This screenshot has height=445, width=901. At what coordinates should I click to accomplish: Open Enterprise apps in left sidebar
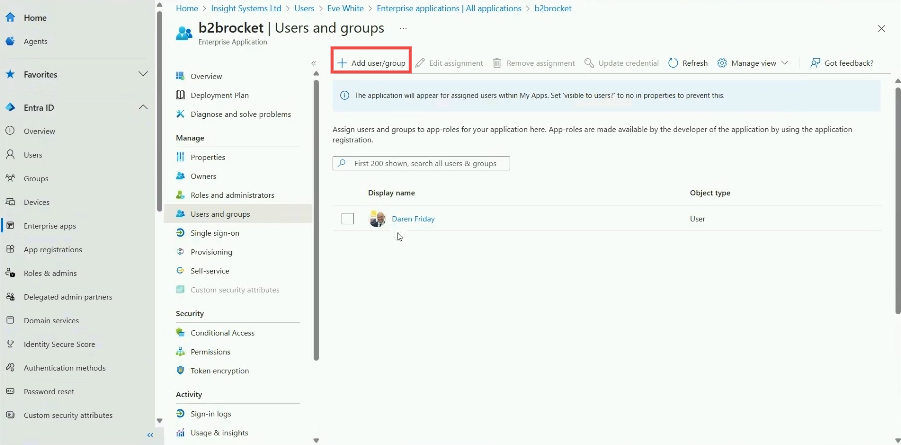tap(49, 226)
